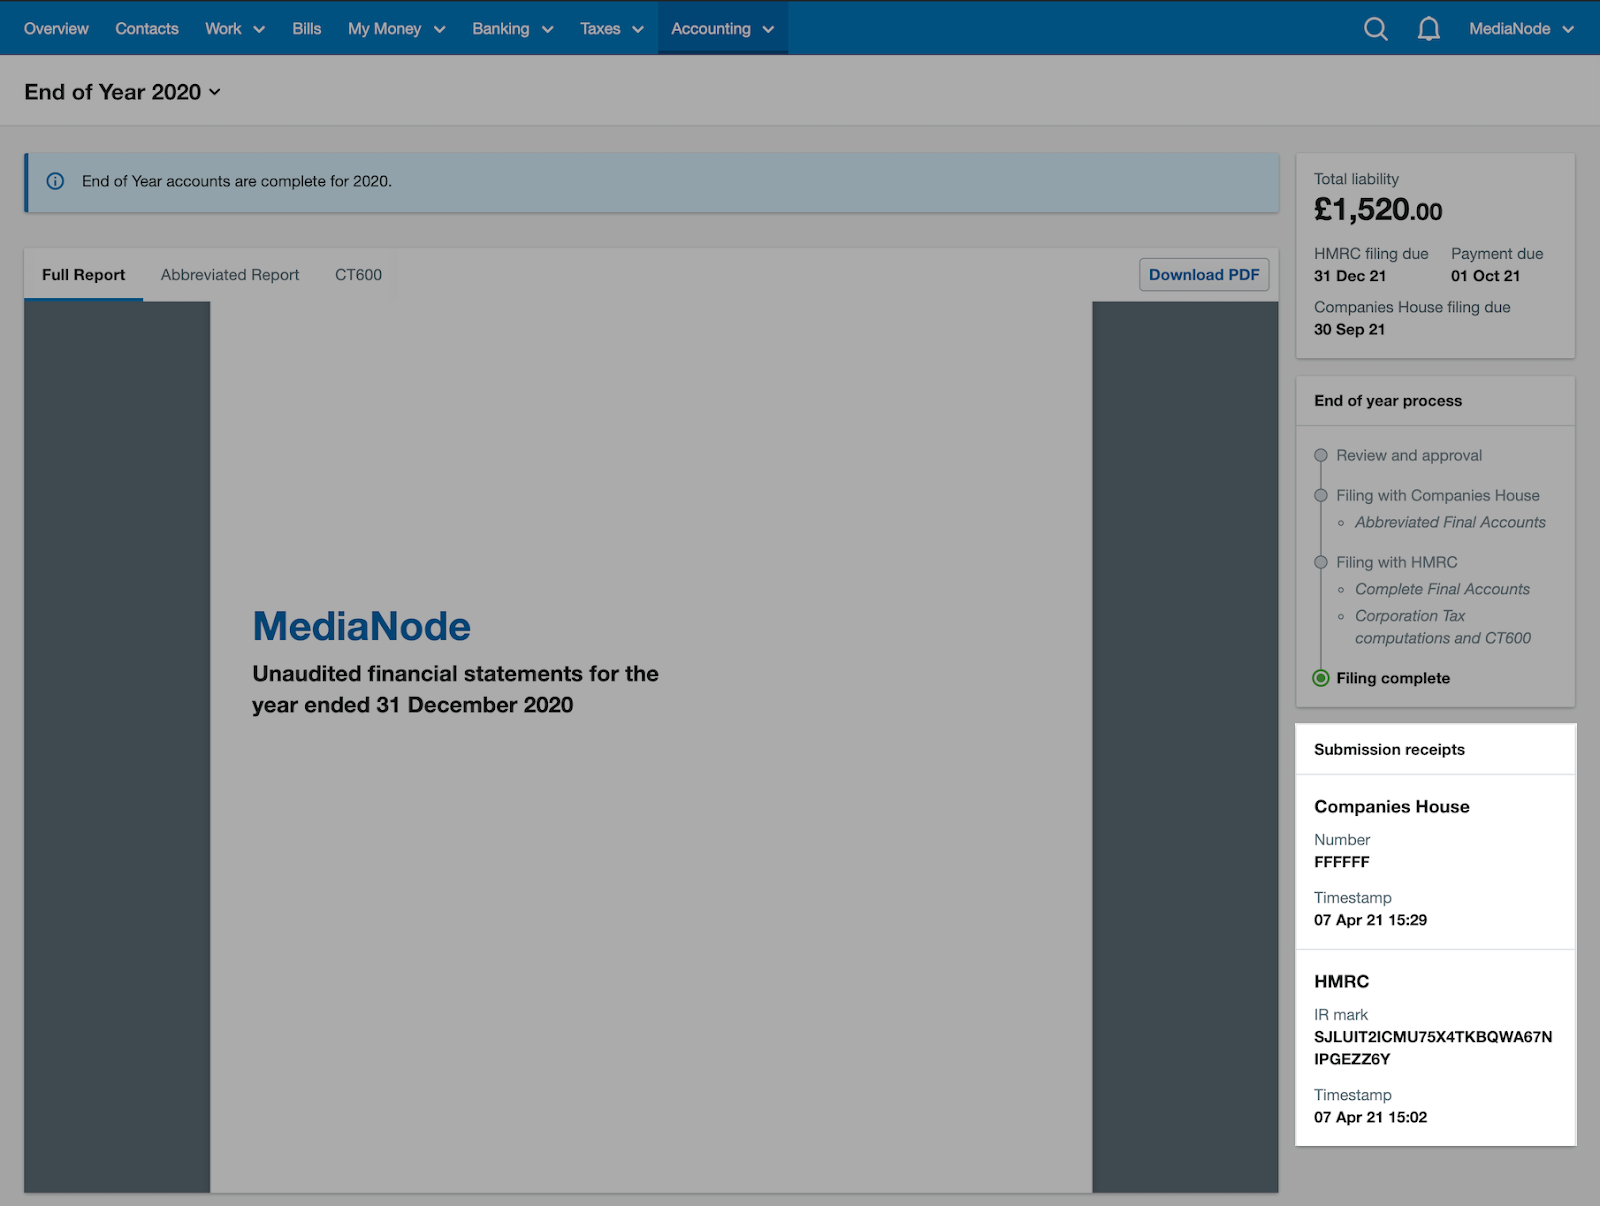
Task: Switch to the CT600 tab
Action: pos(358,275)
